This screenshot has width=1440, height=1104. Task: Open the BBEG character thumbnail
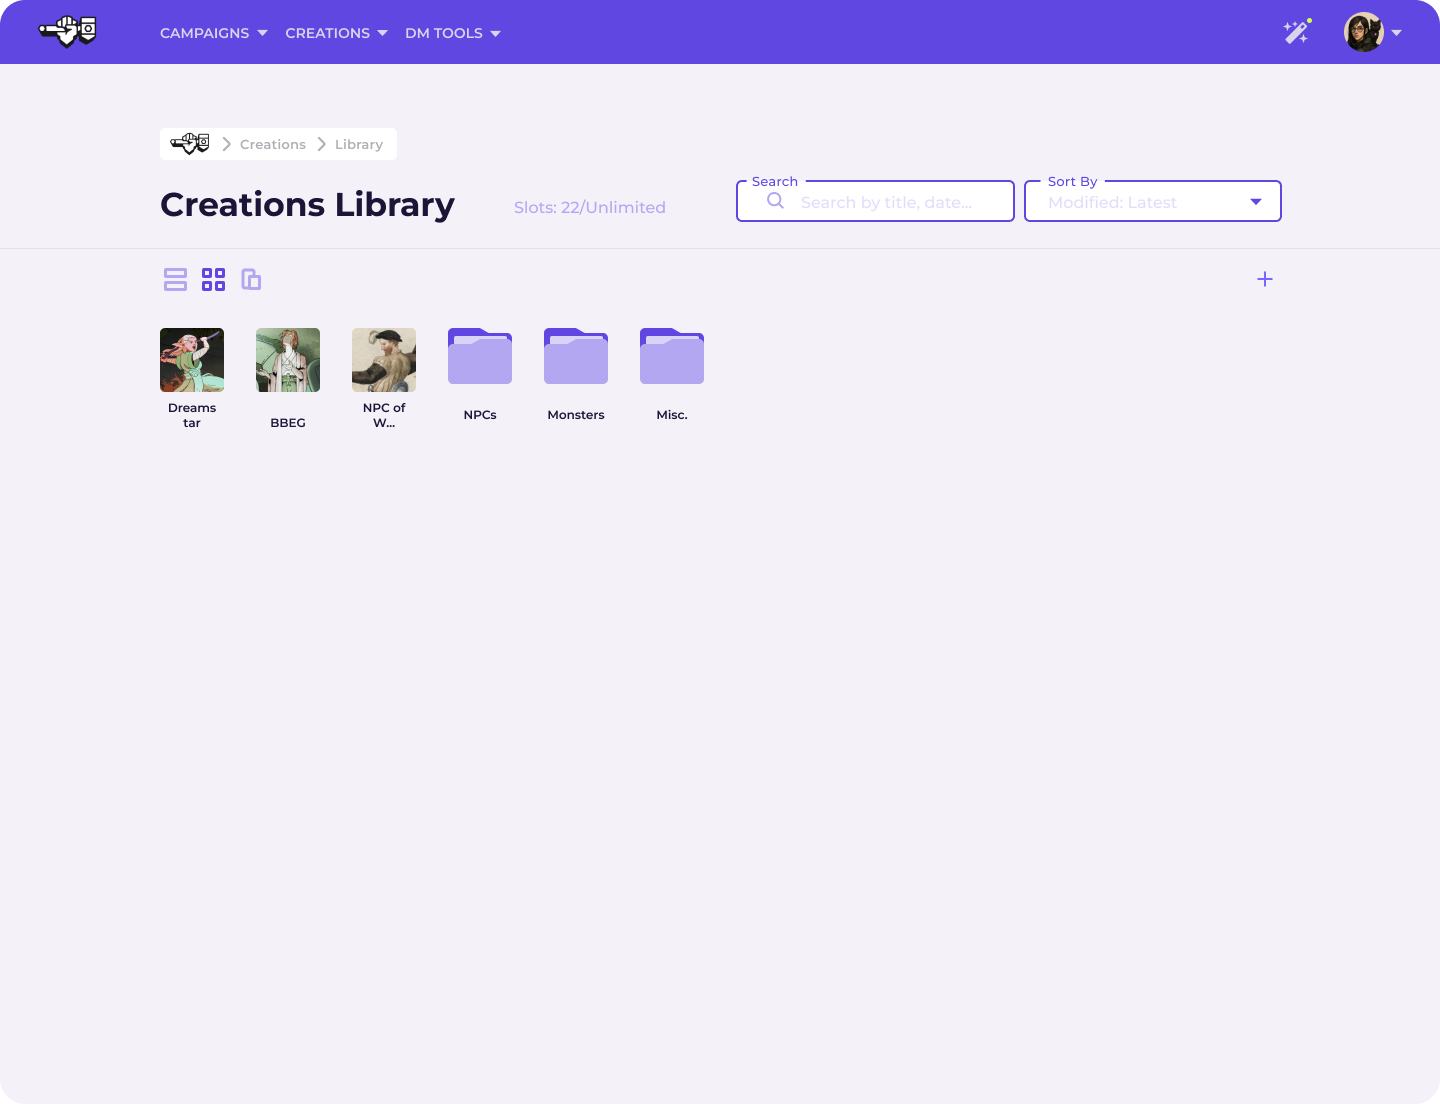tap(288, 360)
